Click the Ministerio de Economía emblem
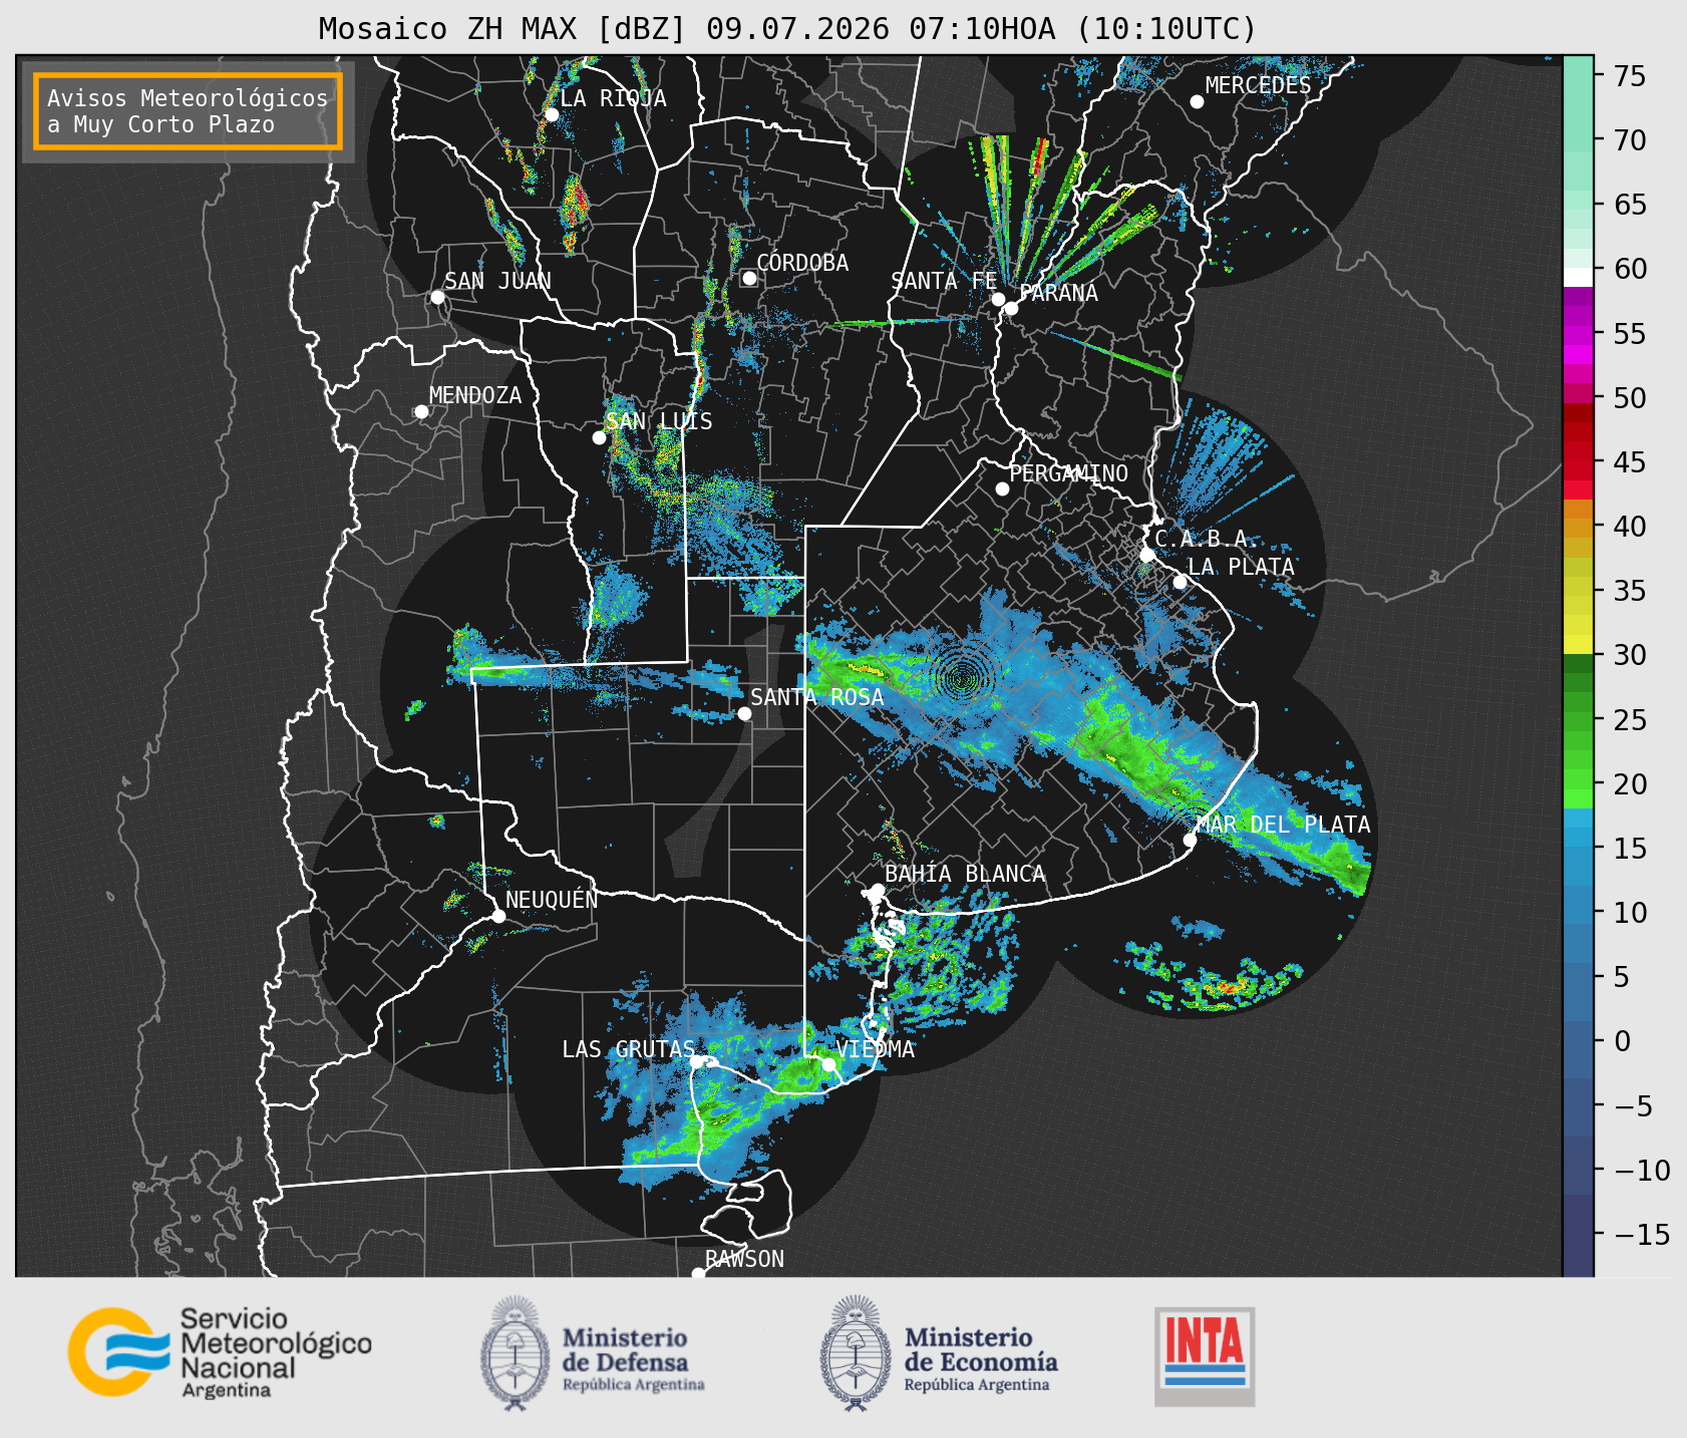 tap(854, 1353)
